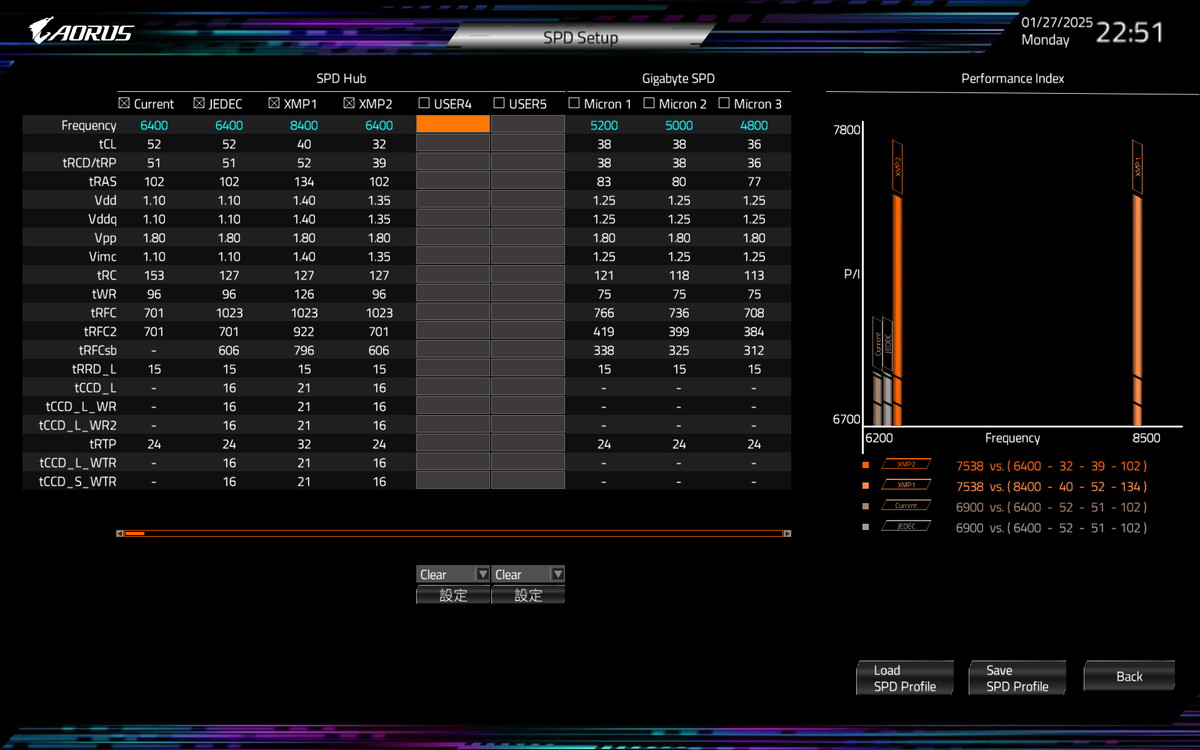This screenshot has width=1200, height=750.
Task: Click the scrollbar left arrow
Action: [120, 533]
